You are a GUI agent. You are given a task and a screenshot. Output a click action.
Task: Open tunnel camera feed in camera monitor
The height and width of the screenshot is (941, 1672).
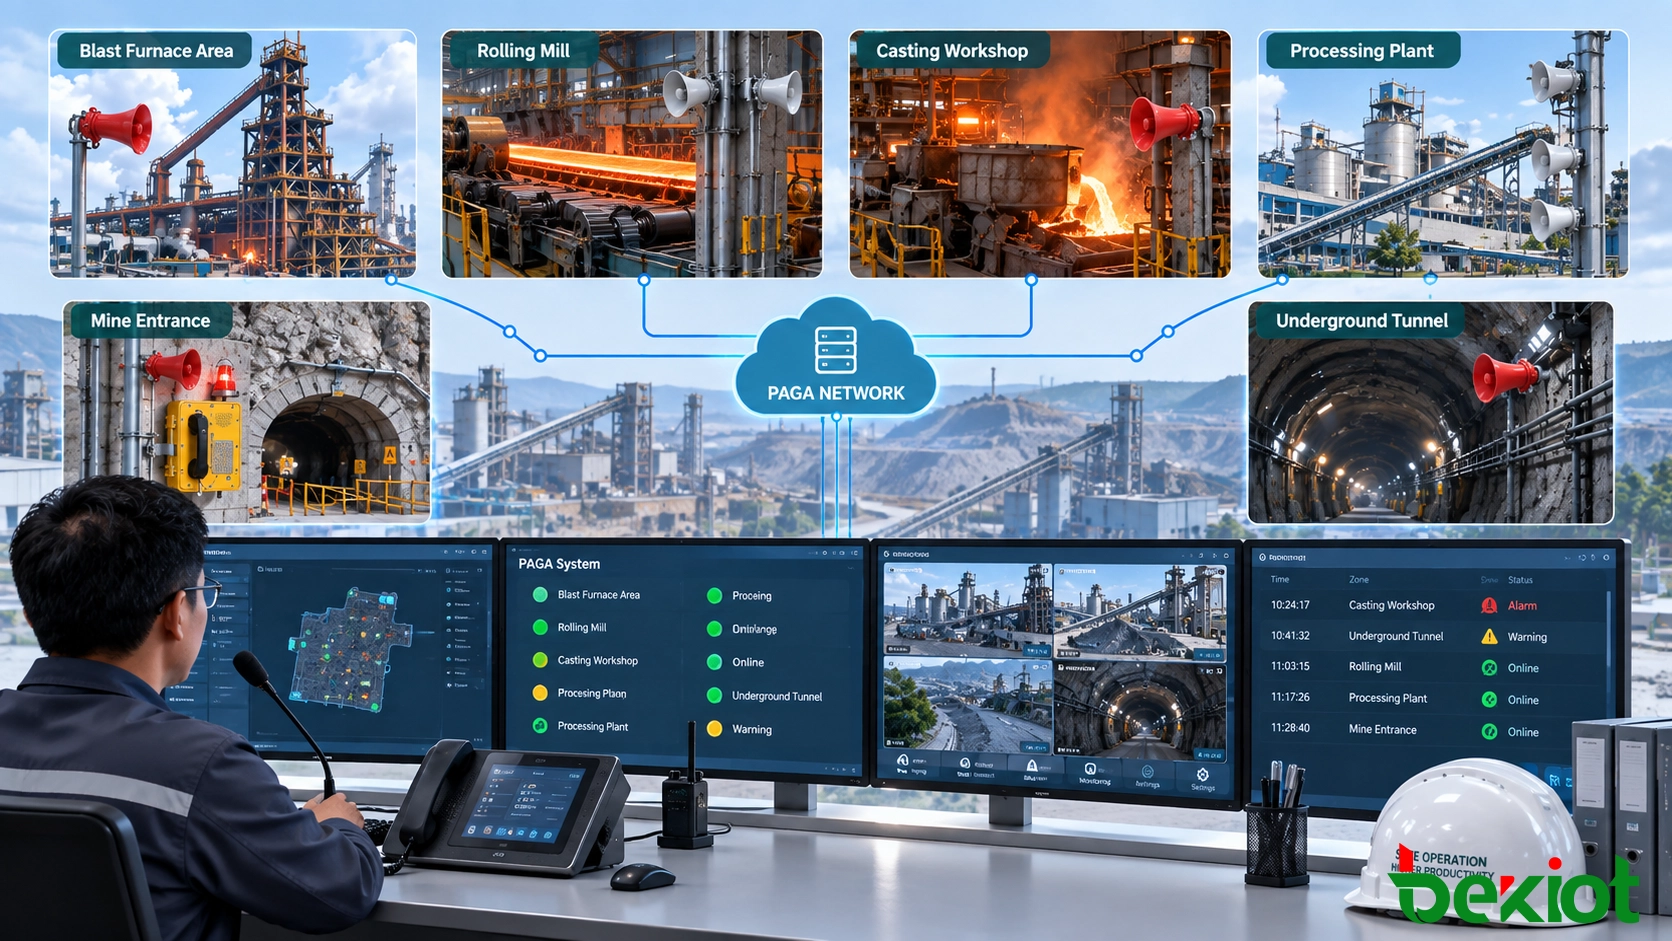[1140, 709]
